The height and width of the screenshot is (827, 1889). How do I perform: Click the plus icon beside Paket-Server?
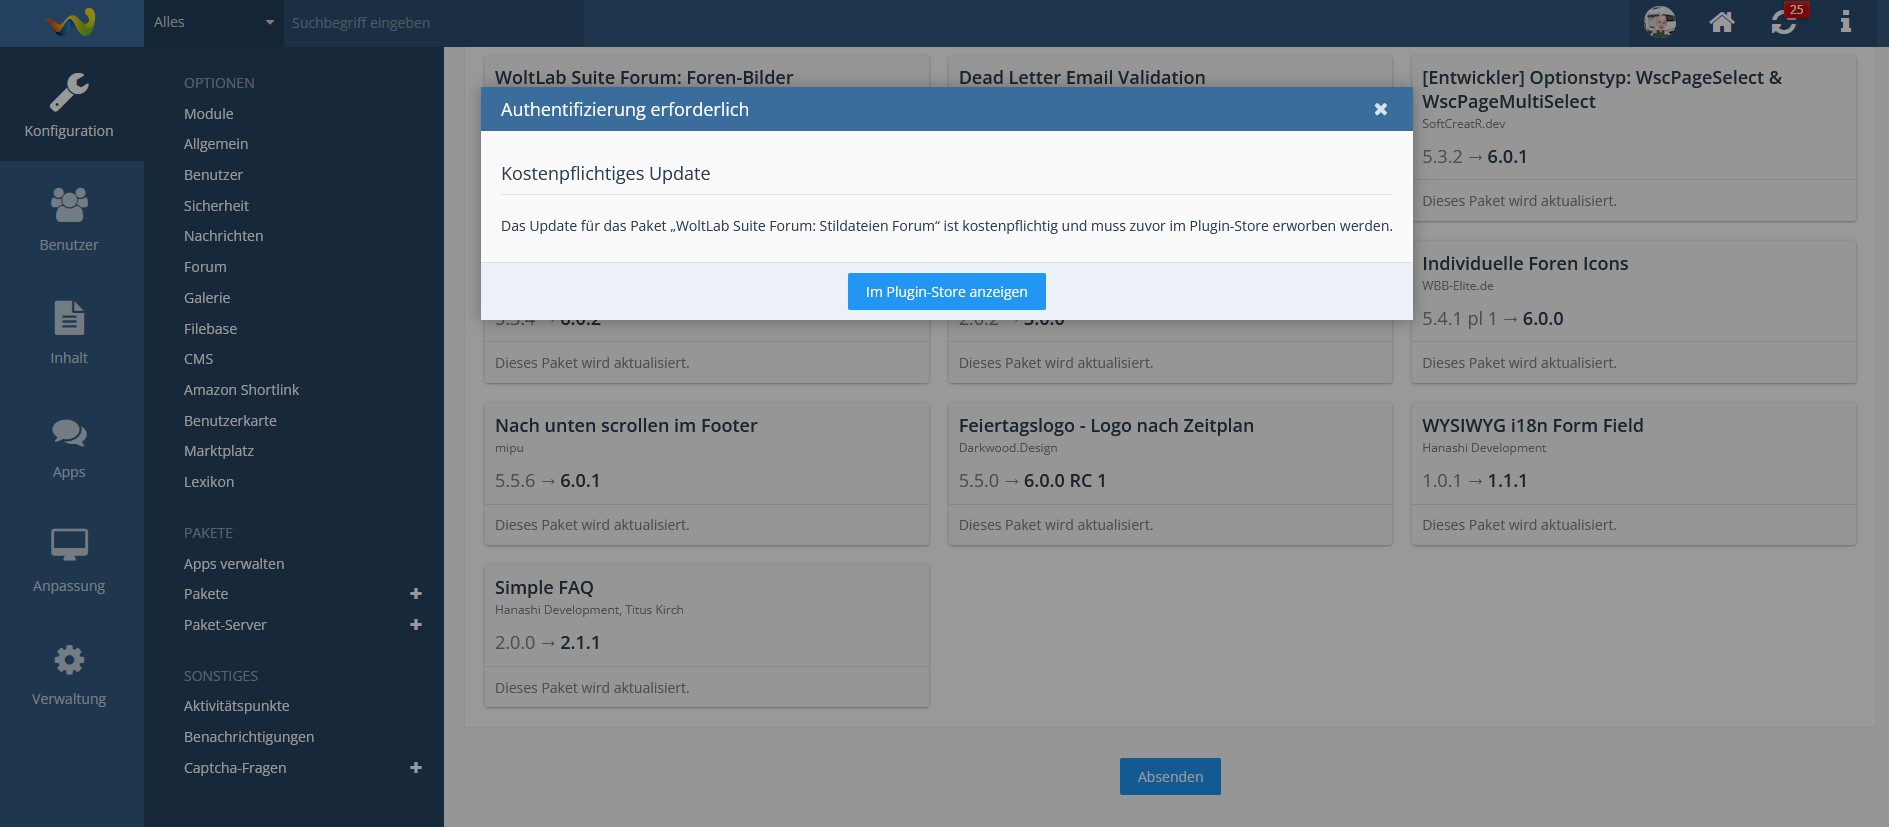pyautogui.click(x=416, y=625)
